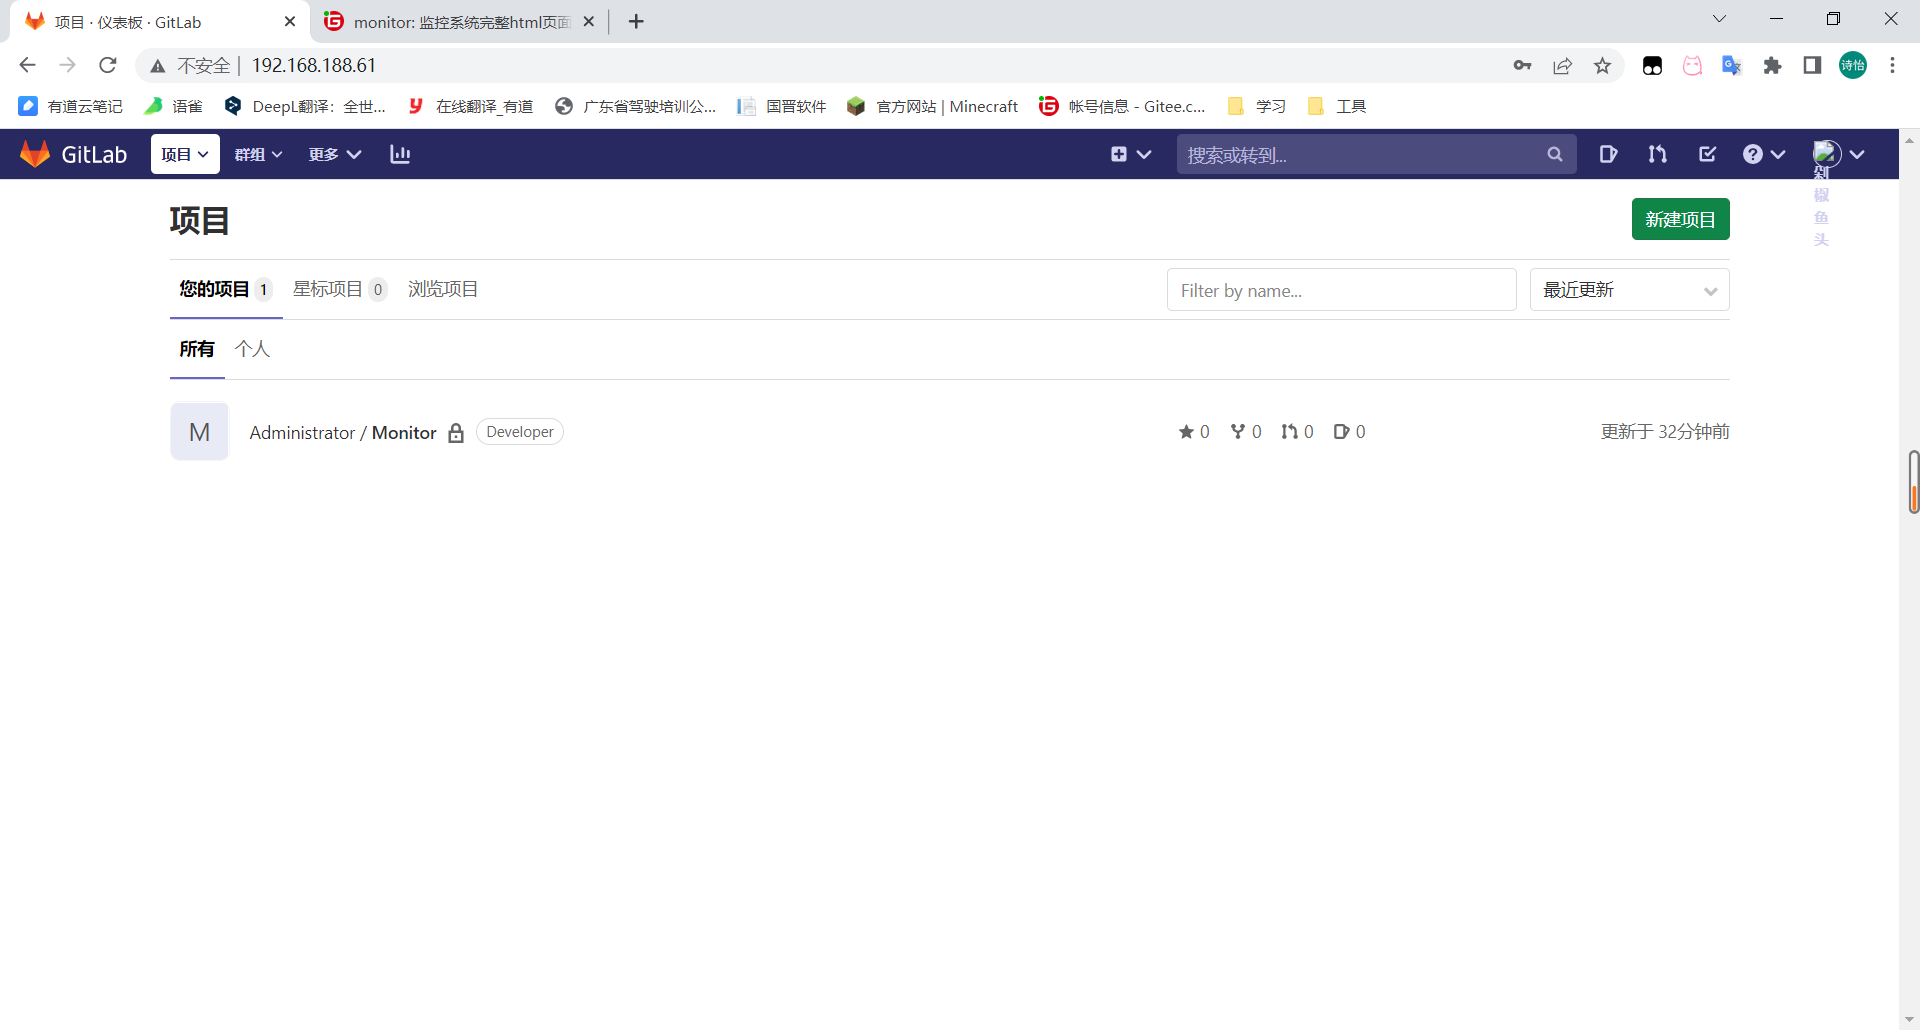Click the activity chart icon near 更多
The image size is (1920, 1030).
400,154
